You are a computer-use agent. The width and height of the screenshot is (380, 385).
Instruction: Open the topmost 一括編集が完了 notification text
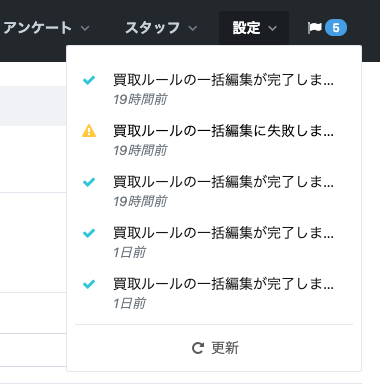click(223, 80)
